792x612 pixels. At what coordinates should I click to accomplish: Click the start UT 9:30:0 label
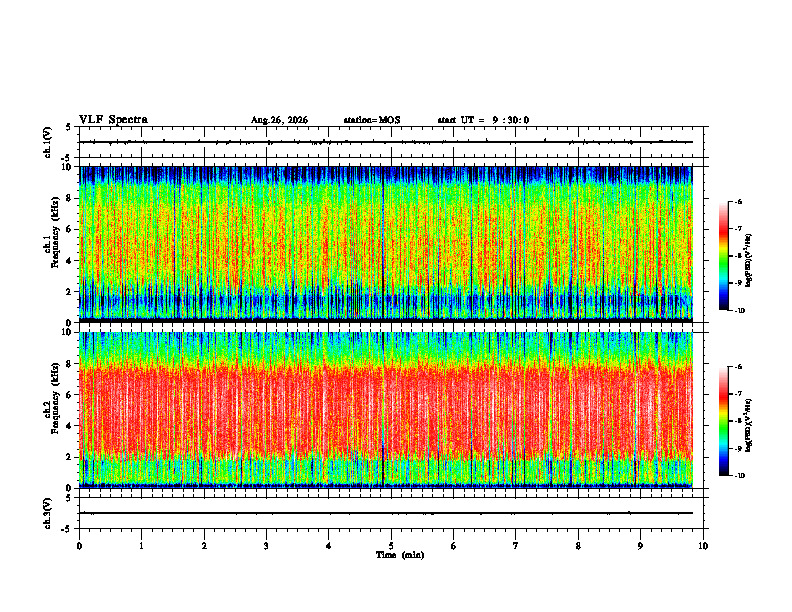[x=483, y=120]
